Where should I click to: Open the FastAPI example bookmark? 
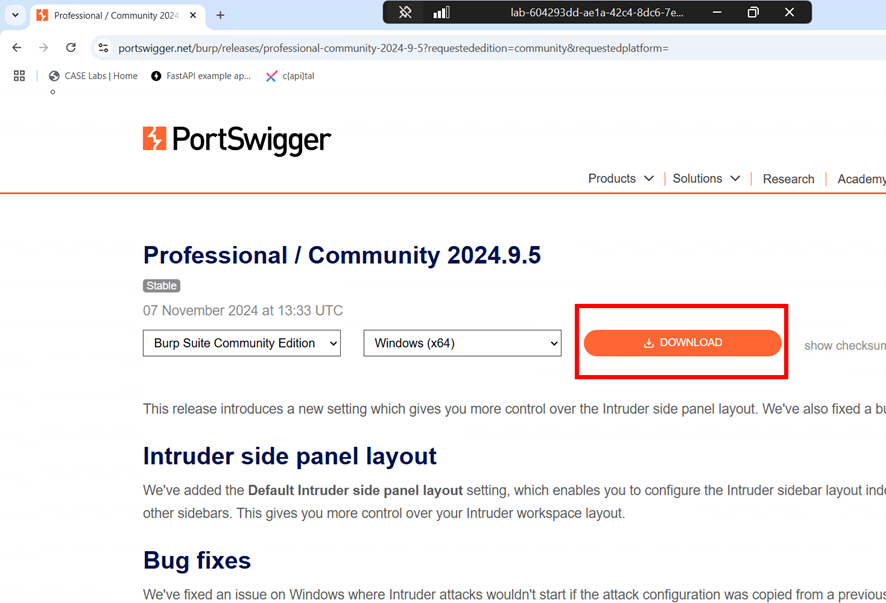201,76
